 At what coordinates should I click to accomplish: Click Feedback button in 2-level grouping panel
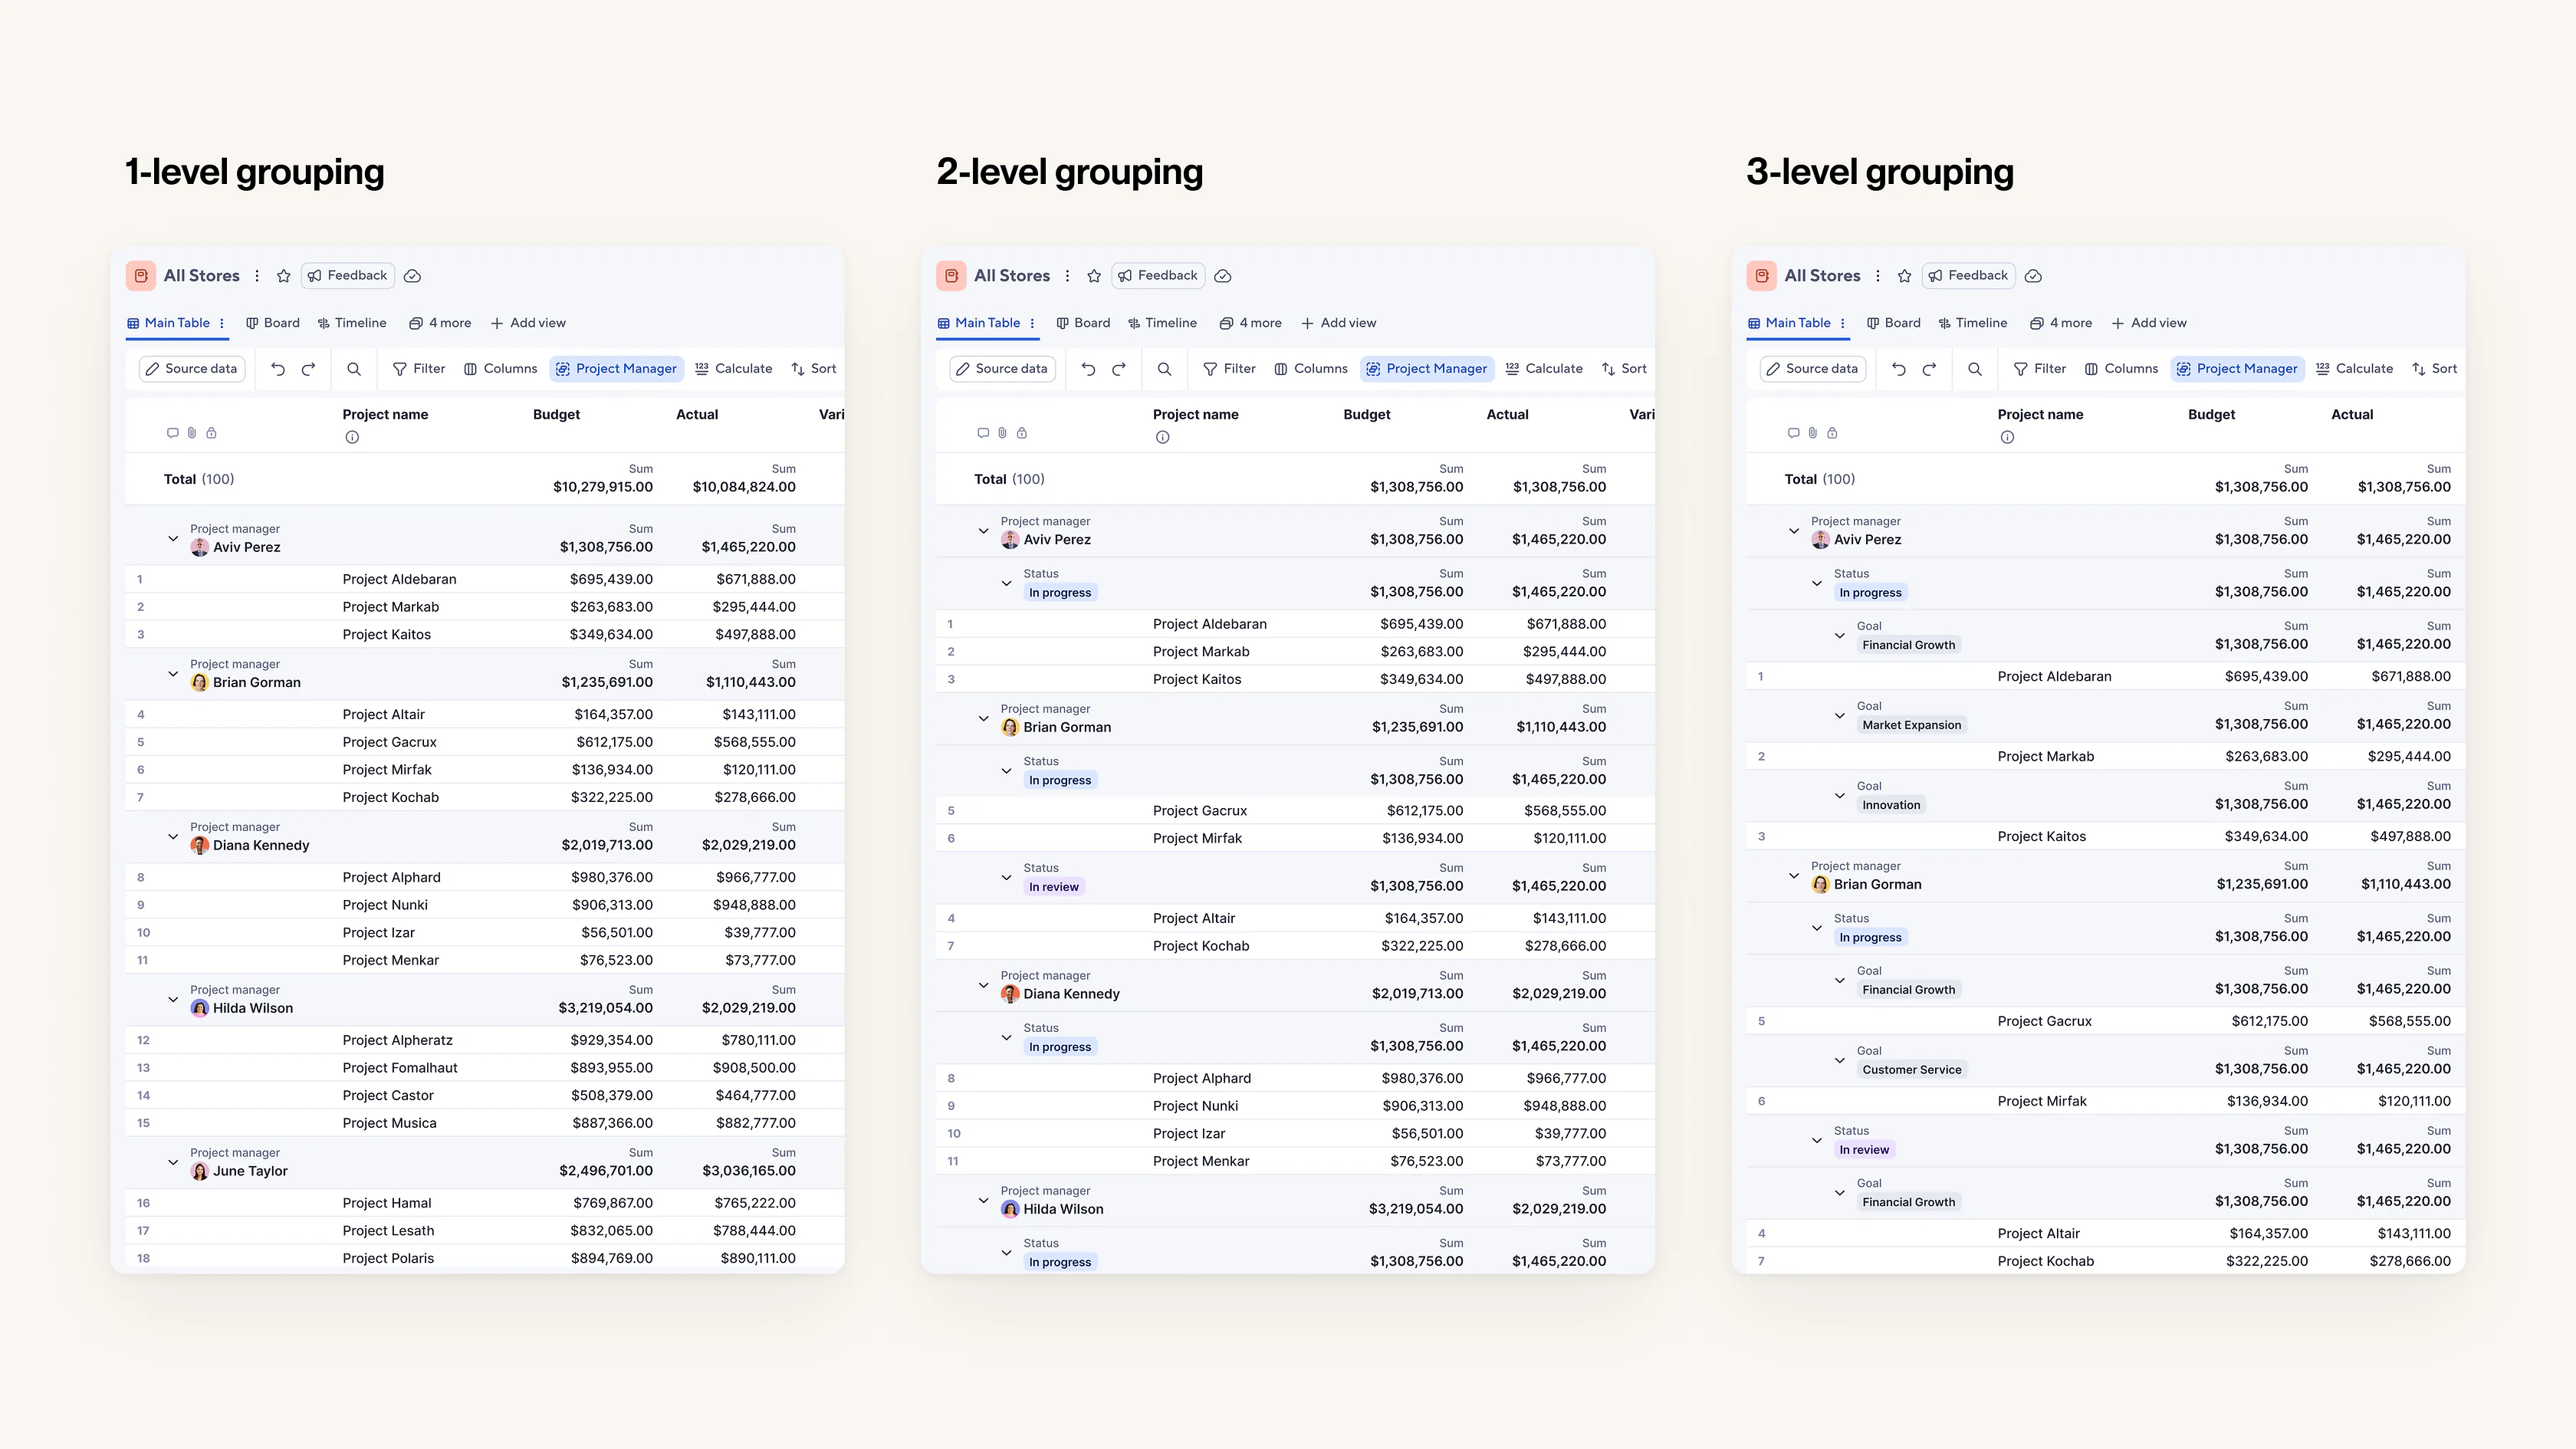[x=1158, y=276]
